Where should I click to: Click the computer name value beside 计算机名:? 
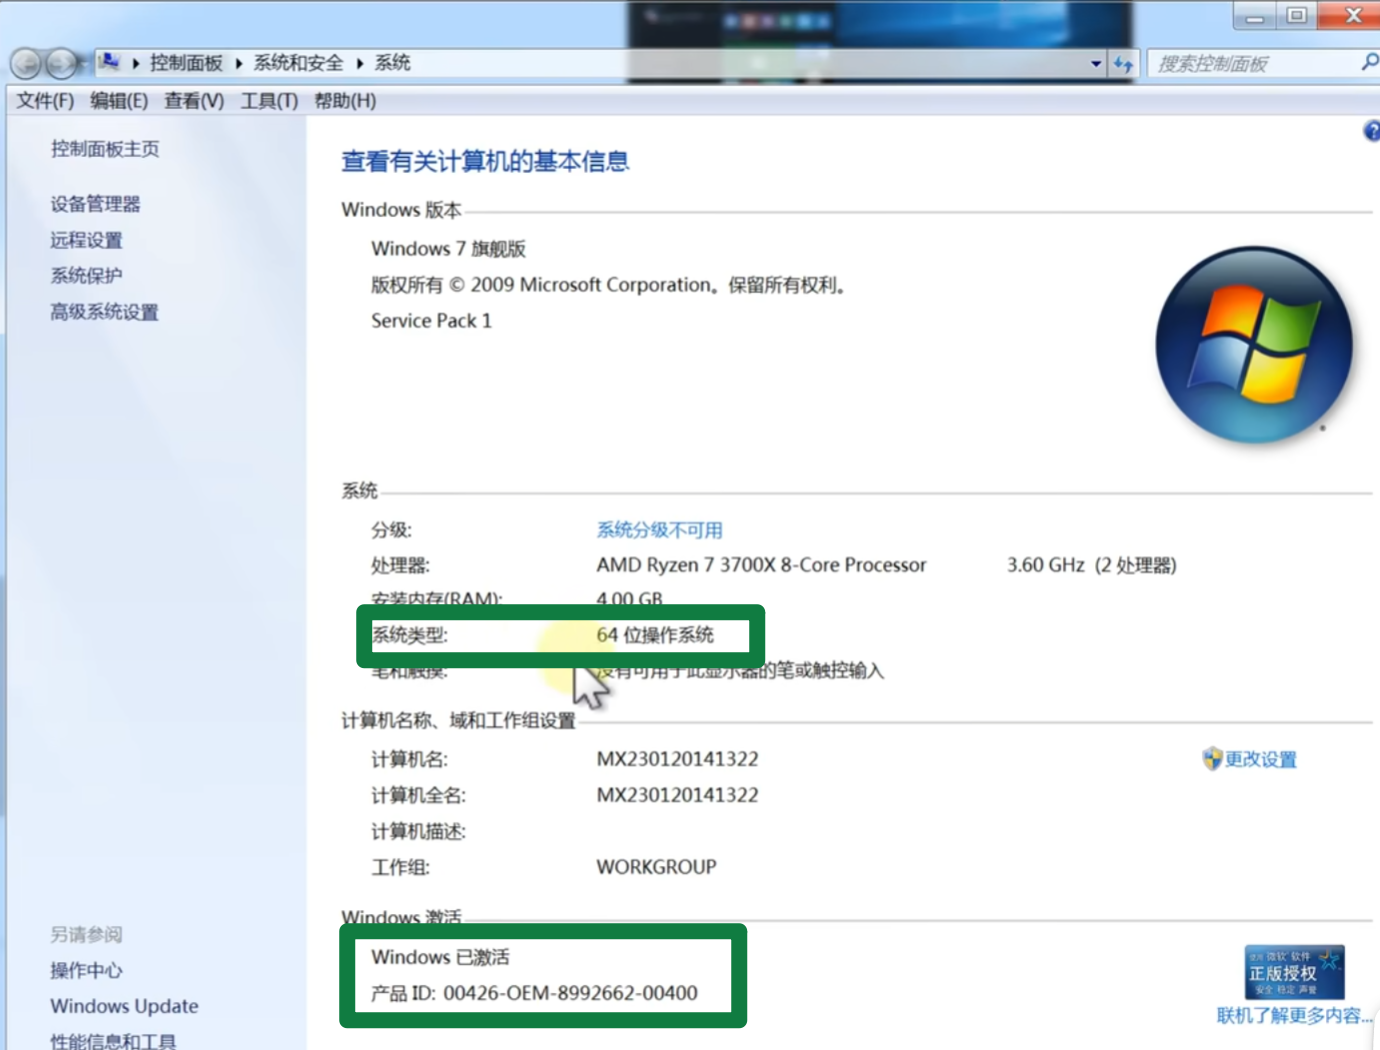[x=677, y=759]
